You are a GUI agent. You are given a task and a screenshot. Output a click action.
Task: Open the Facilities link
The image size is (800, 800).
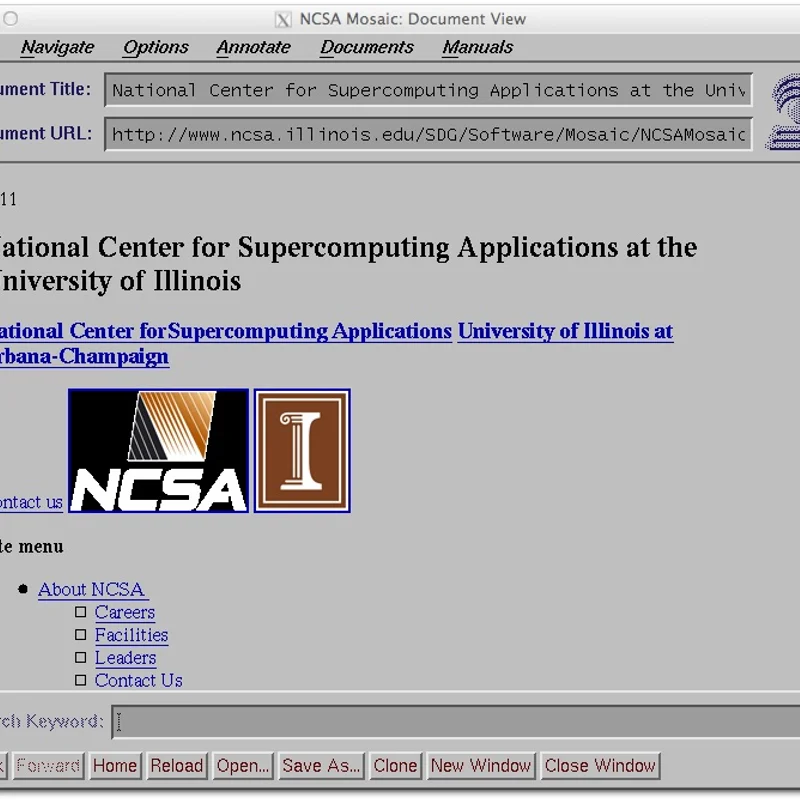pyautogui.click(x=131, y=635)
